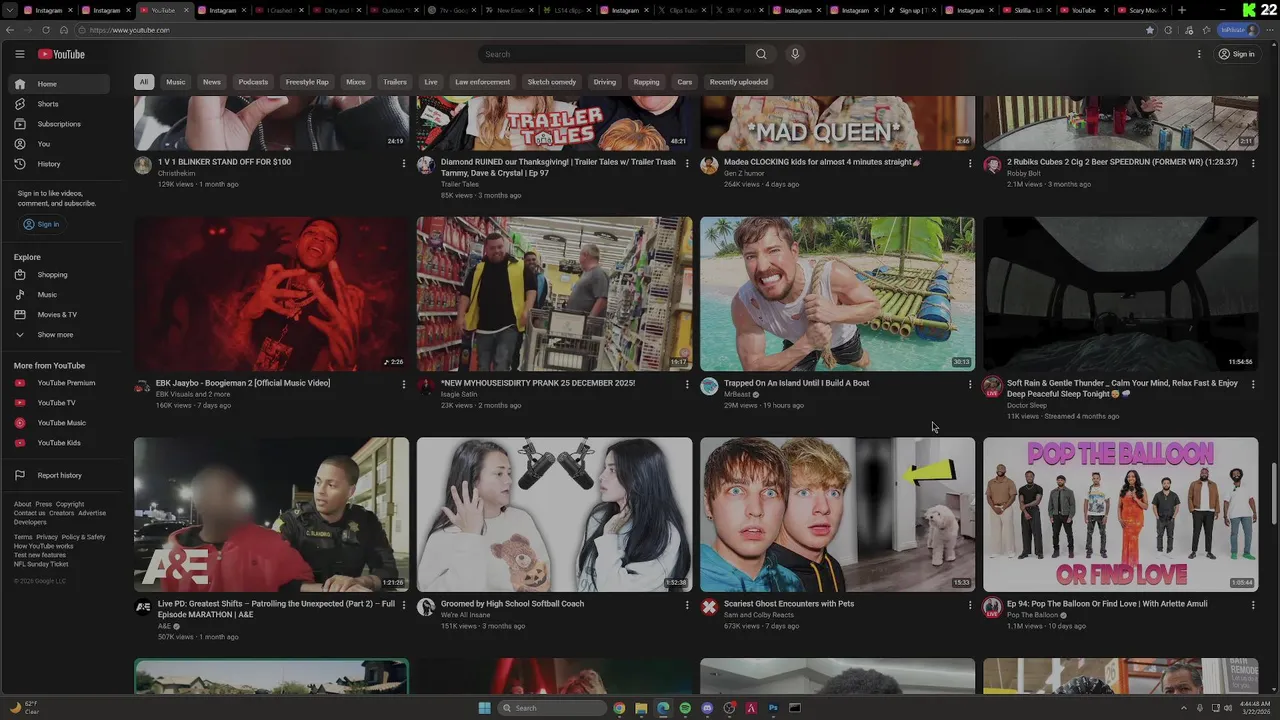This screenshot has width=1280, height=720.
Task: Click the YouTube logo
Action: pos(61,54)
